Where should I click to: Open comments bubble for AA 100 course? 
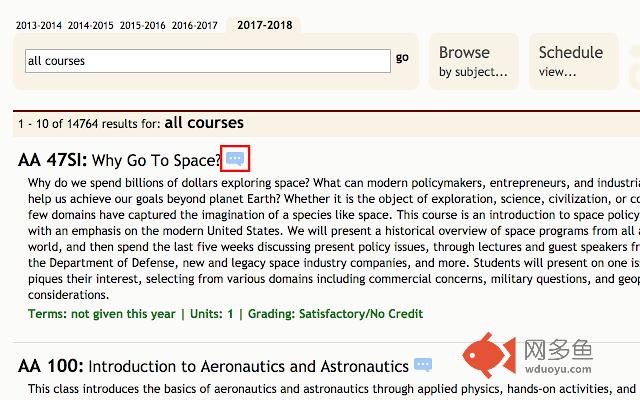(x=423, y=364)
